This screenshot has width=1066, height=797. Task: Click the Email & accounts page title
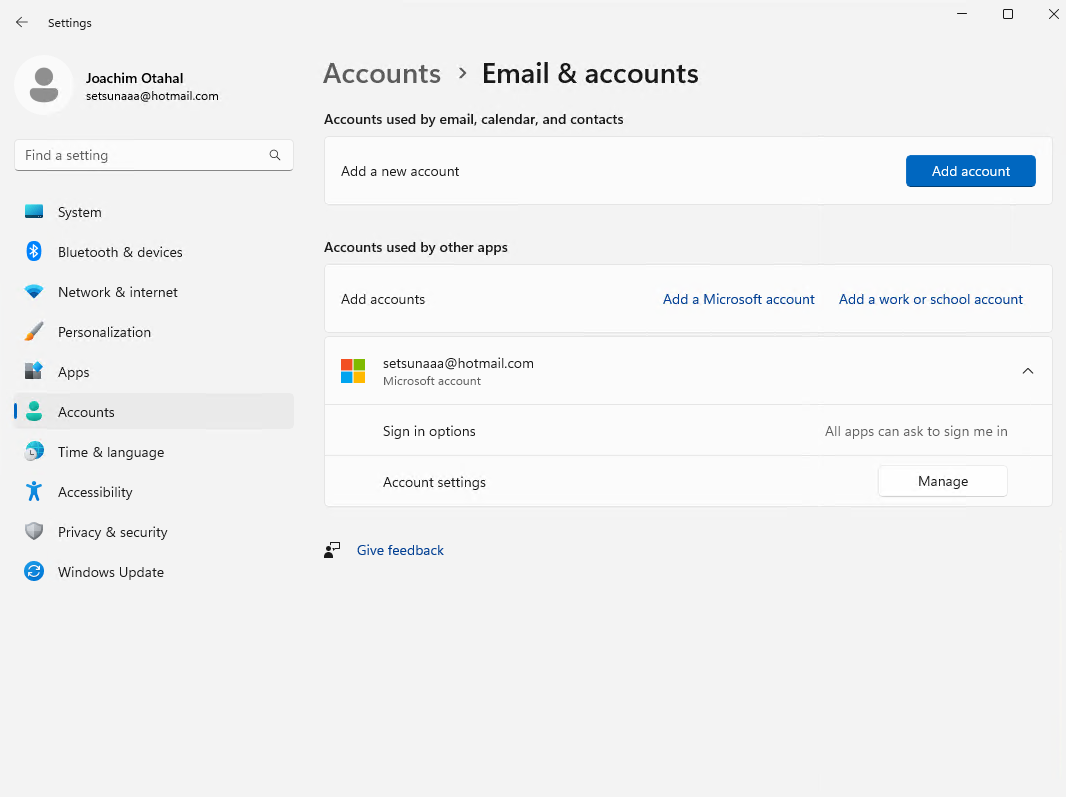[x=590, y=73]
